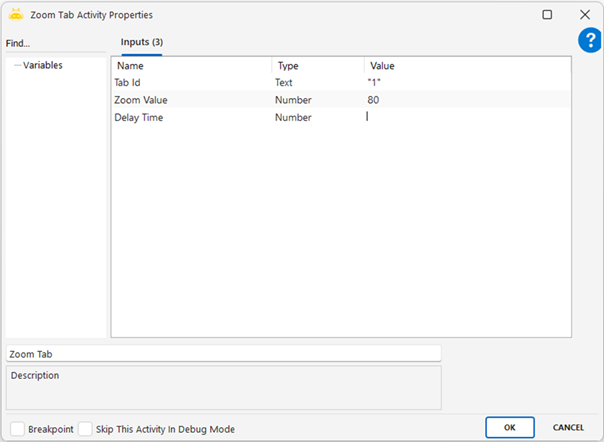Image resolution: width=604 pixels, height=442 pixels.
Task: Click the Zoom Tab activity name field
Action: point(223,353)
